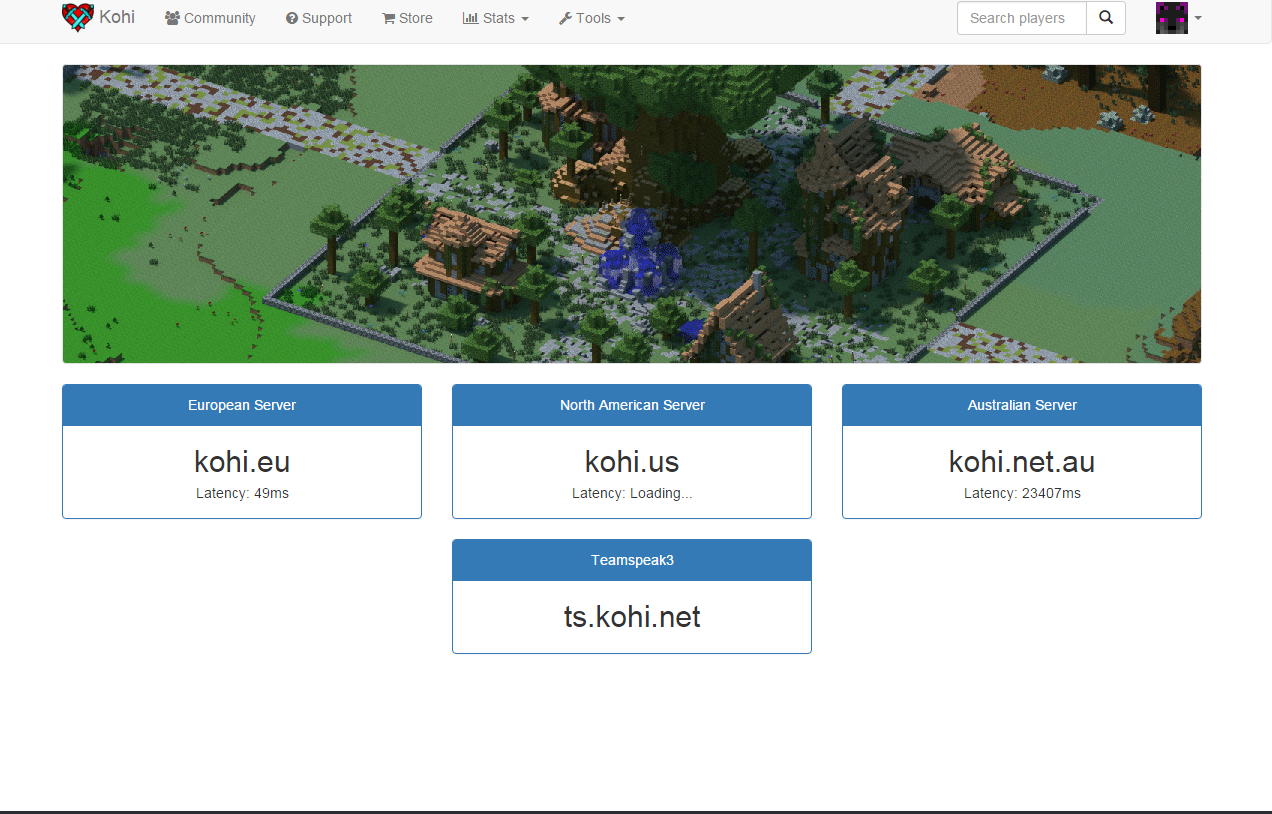The width and height of the screenshot is (1272, 814).
Task: Open the user account dropdown caret
Action: pos(1198,18)
